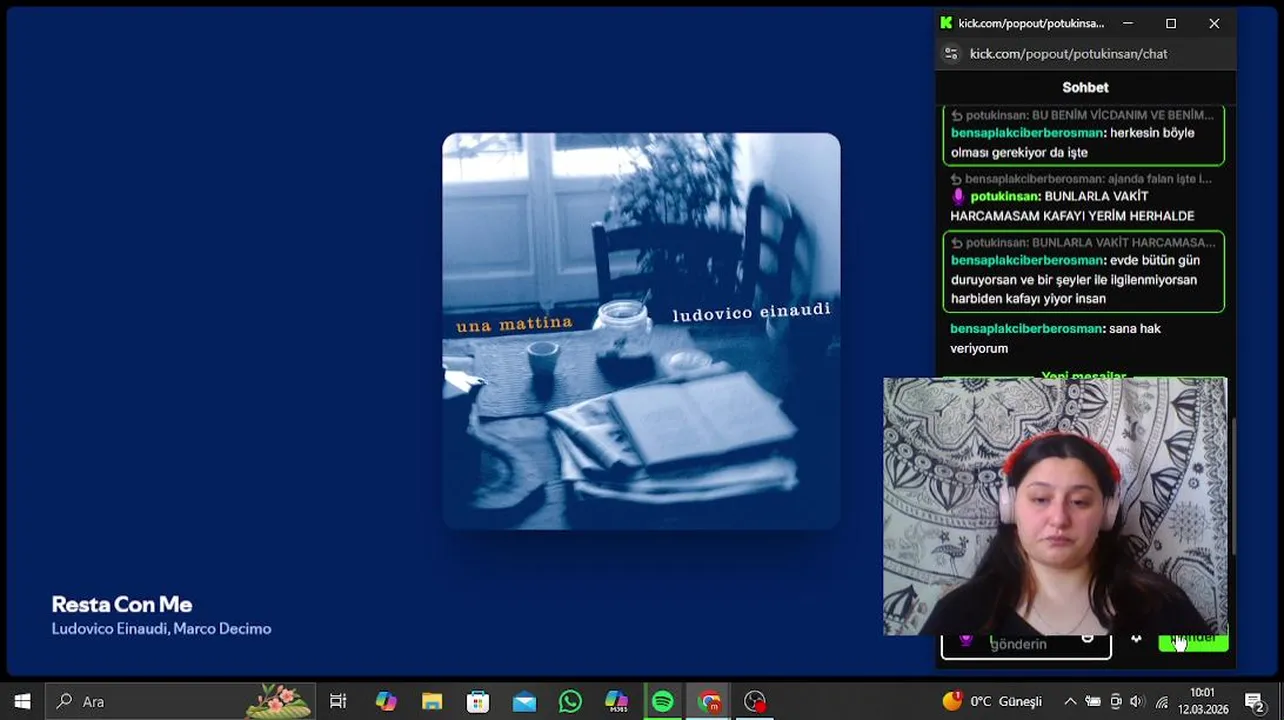The width and height of the screenshot is (1284, 720).
Task: Open File Explorer from the taskbar
Action: tap(432, 701)
